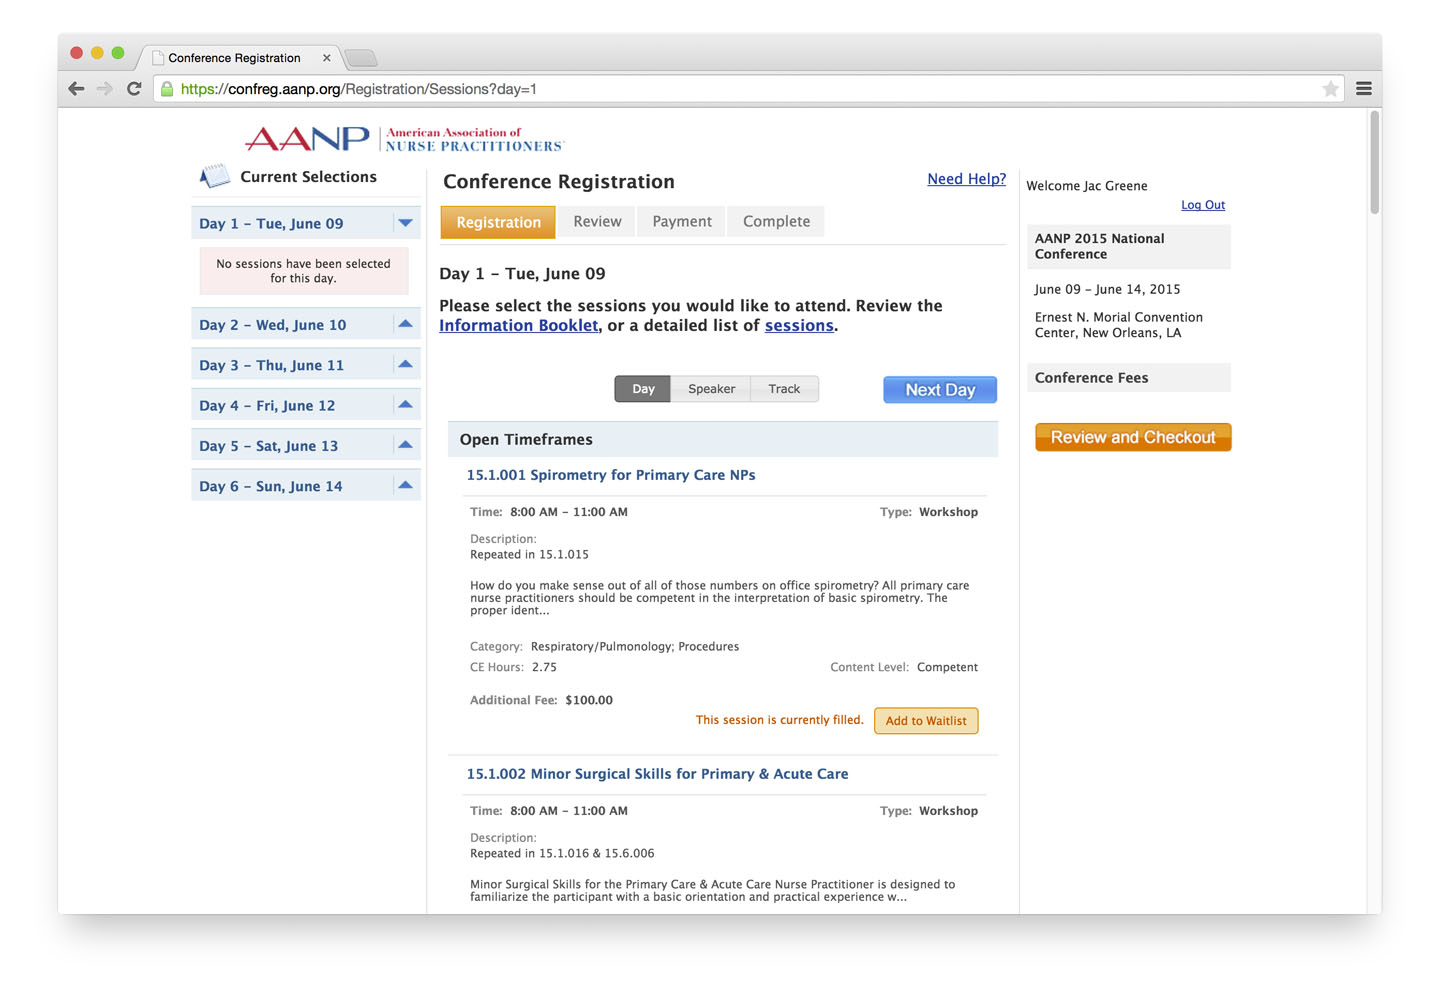Screen dimensions: 1440x997
Task: Reload the page with the refresh icon
Action: coord(134,89)
